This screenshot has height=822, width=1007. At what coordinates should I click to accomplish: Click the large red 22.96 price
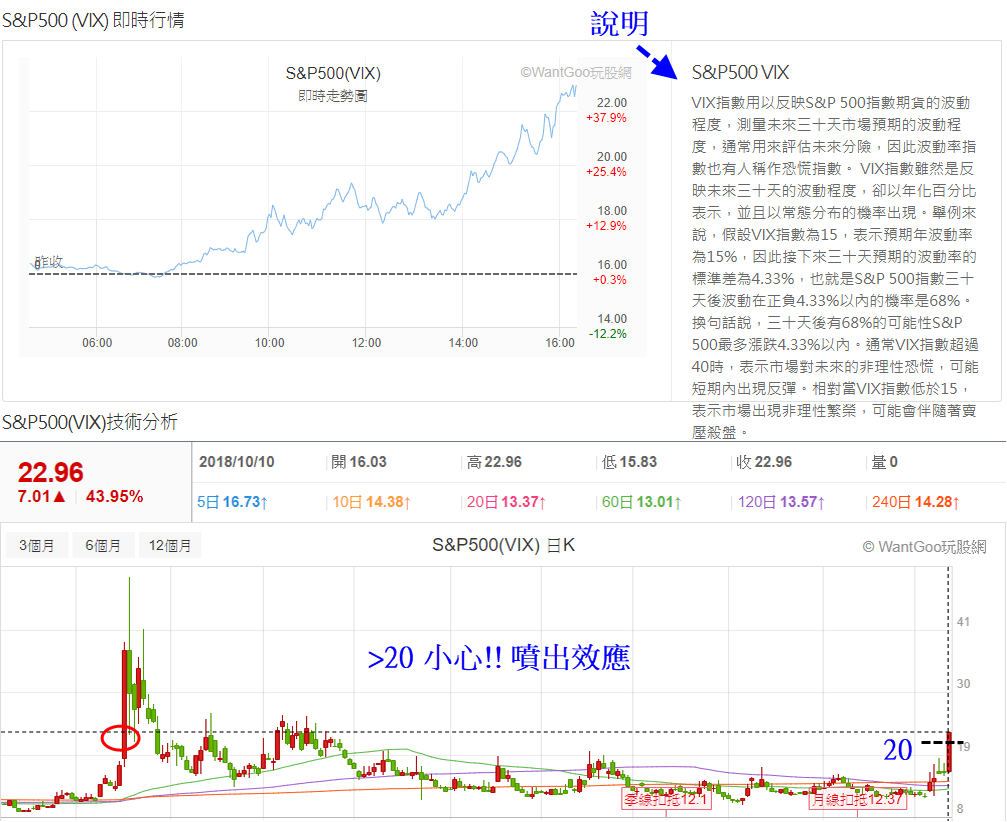[x=50, y=473]
